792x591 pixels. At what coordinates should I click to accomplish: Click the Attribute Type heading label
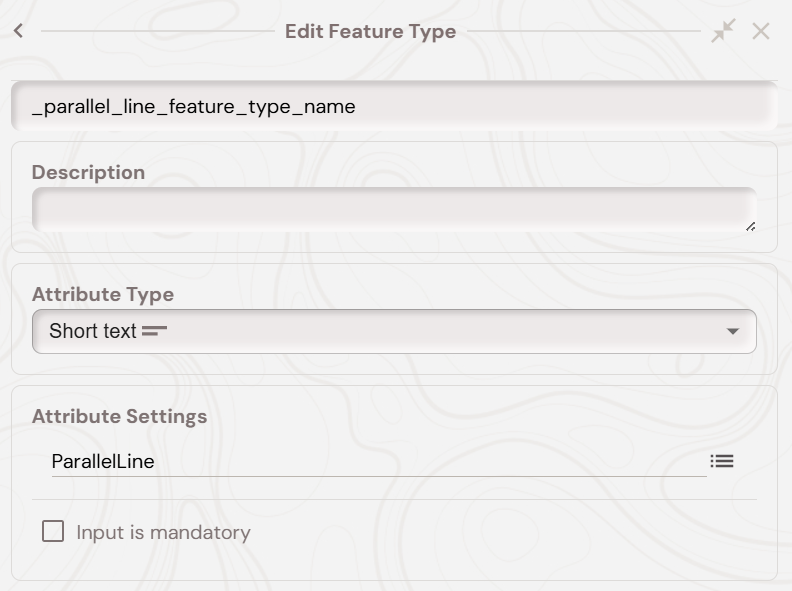(x=103, y=294)
